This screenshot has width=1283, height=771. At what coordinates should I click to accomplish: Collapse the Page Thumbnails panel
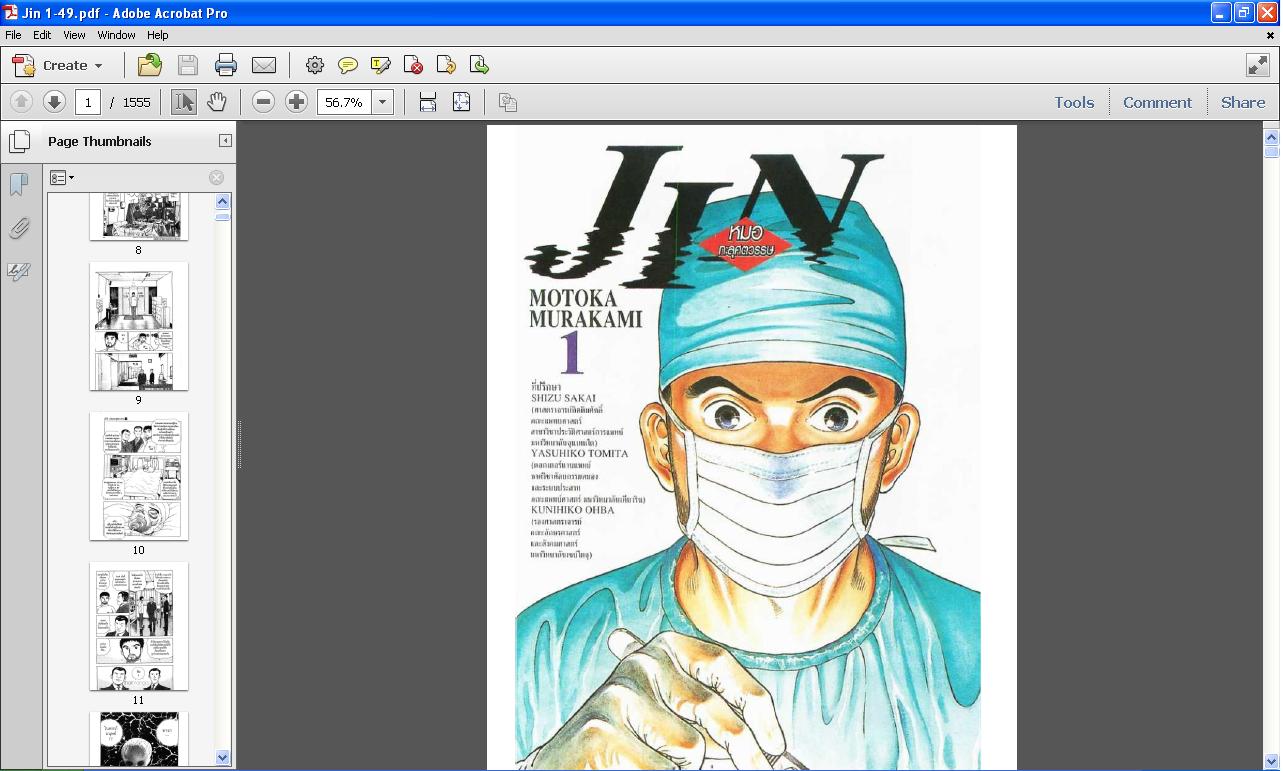225,141
